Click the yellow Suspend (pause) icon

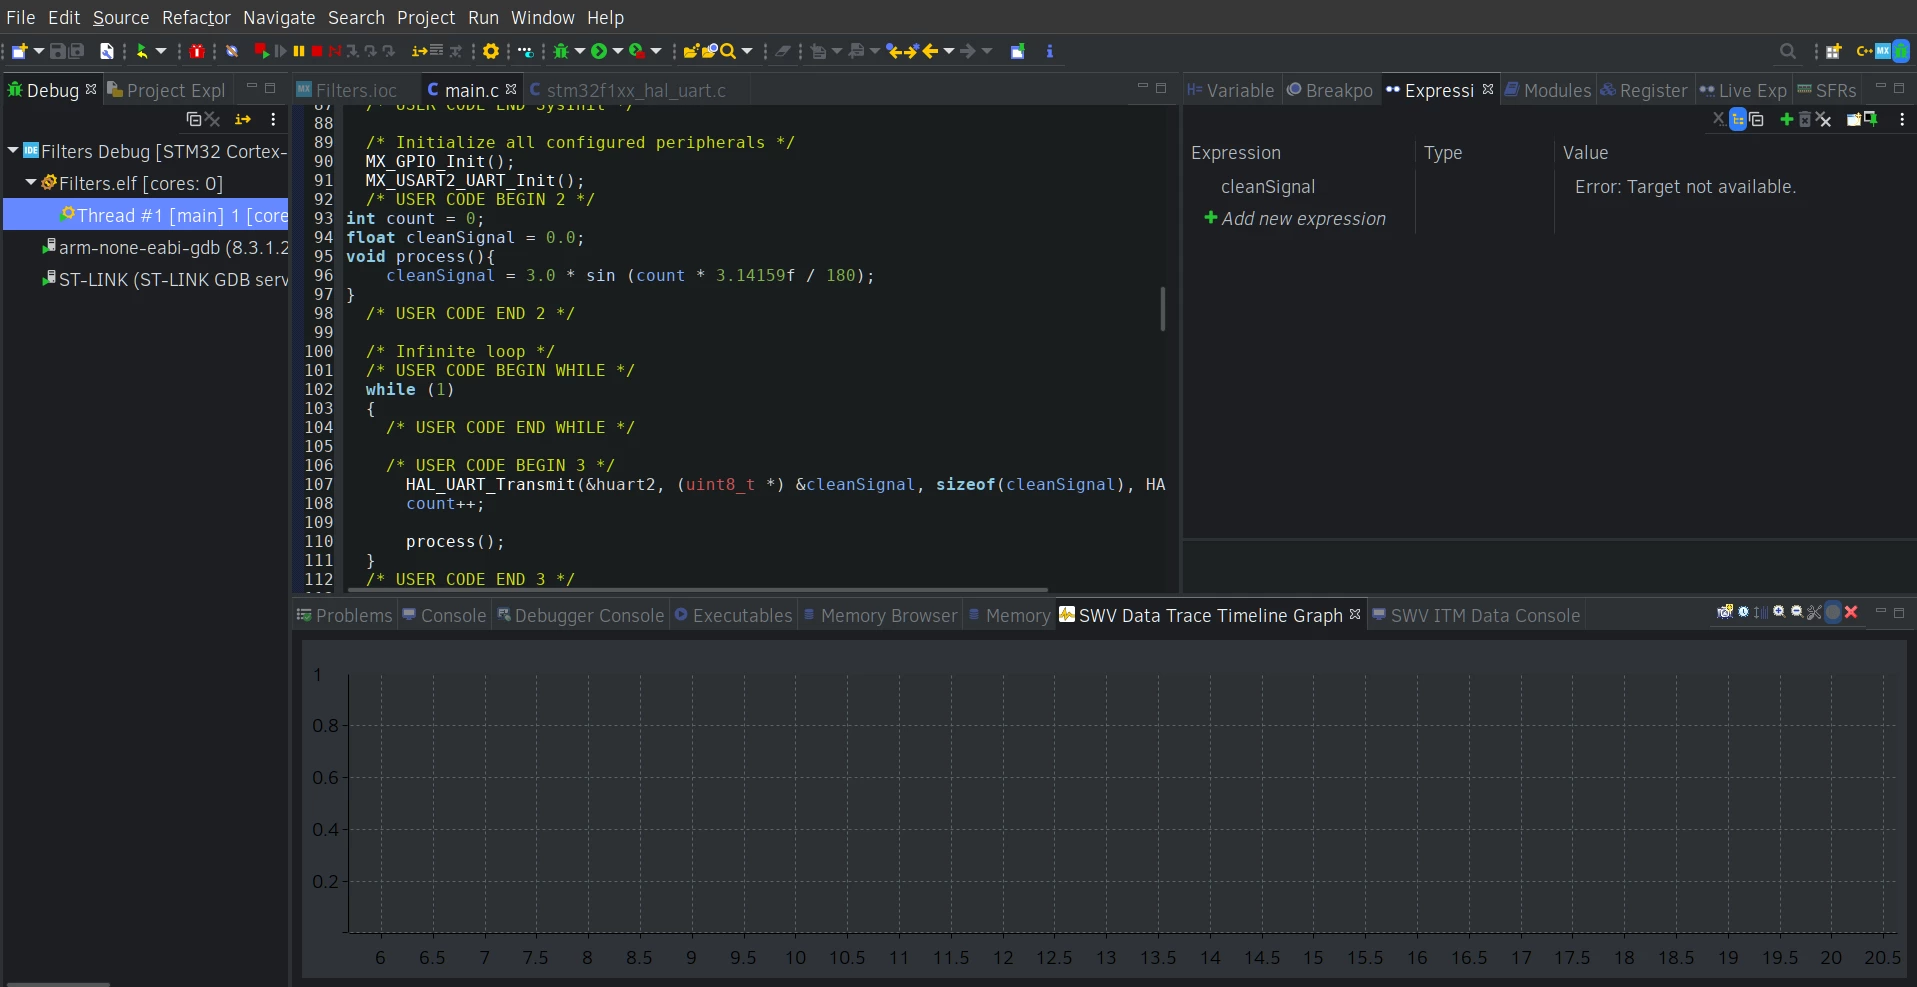299,51
